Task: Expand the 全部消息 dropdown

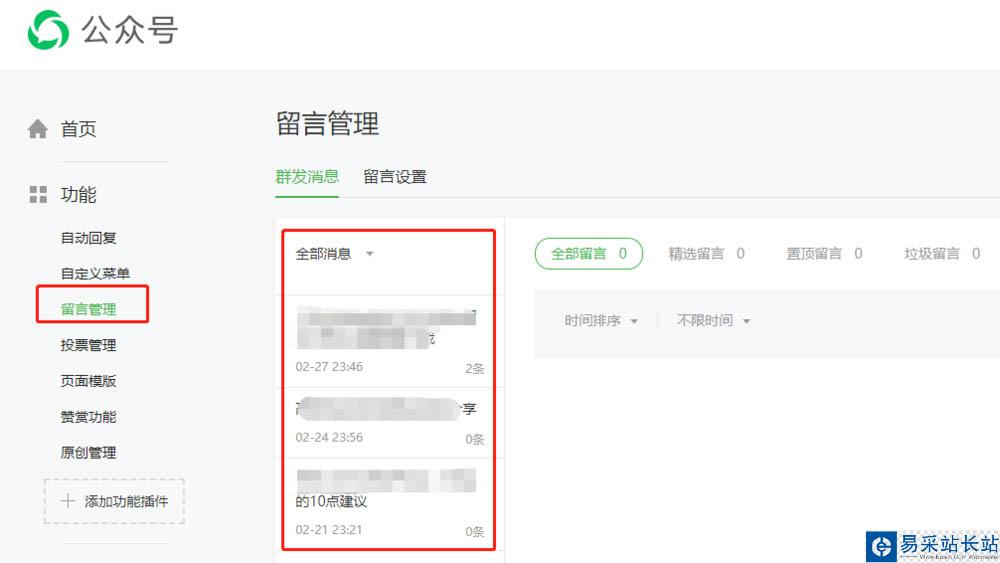Action: click(x=369, y=254)
